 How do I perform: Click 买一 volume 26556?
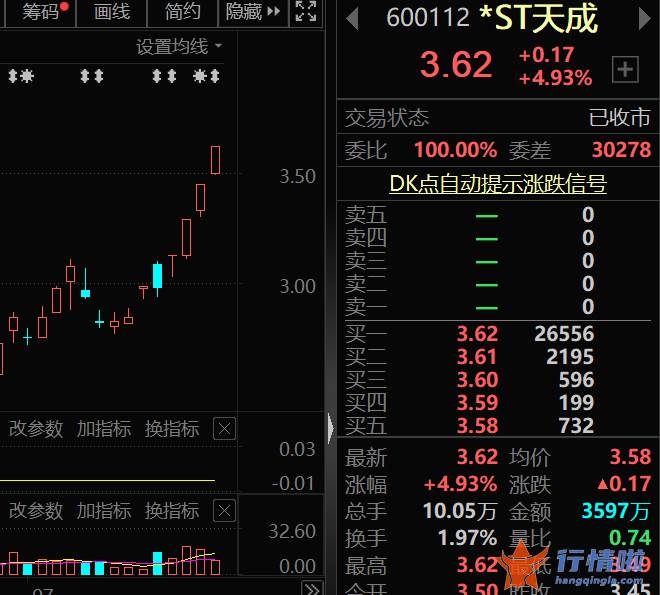click(564, 334)
